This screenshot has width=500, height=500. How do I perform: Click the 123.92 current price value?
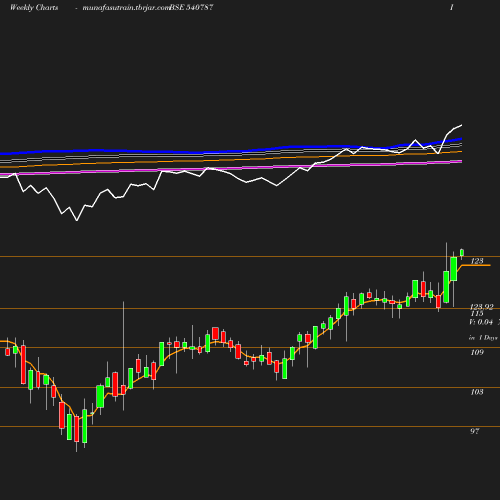click(x=481, y=307)
